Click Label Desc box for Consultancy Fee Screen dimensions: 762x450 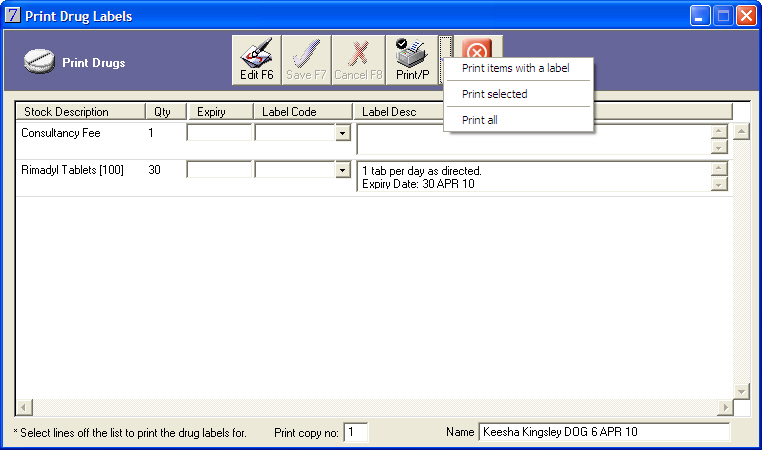534,139
